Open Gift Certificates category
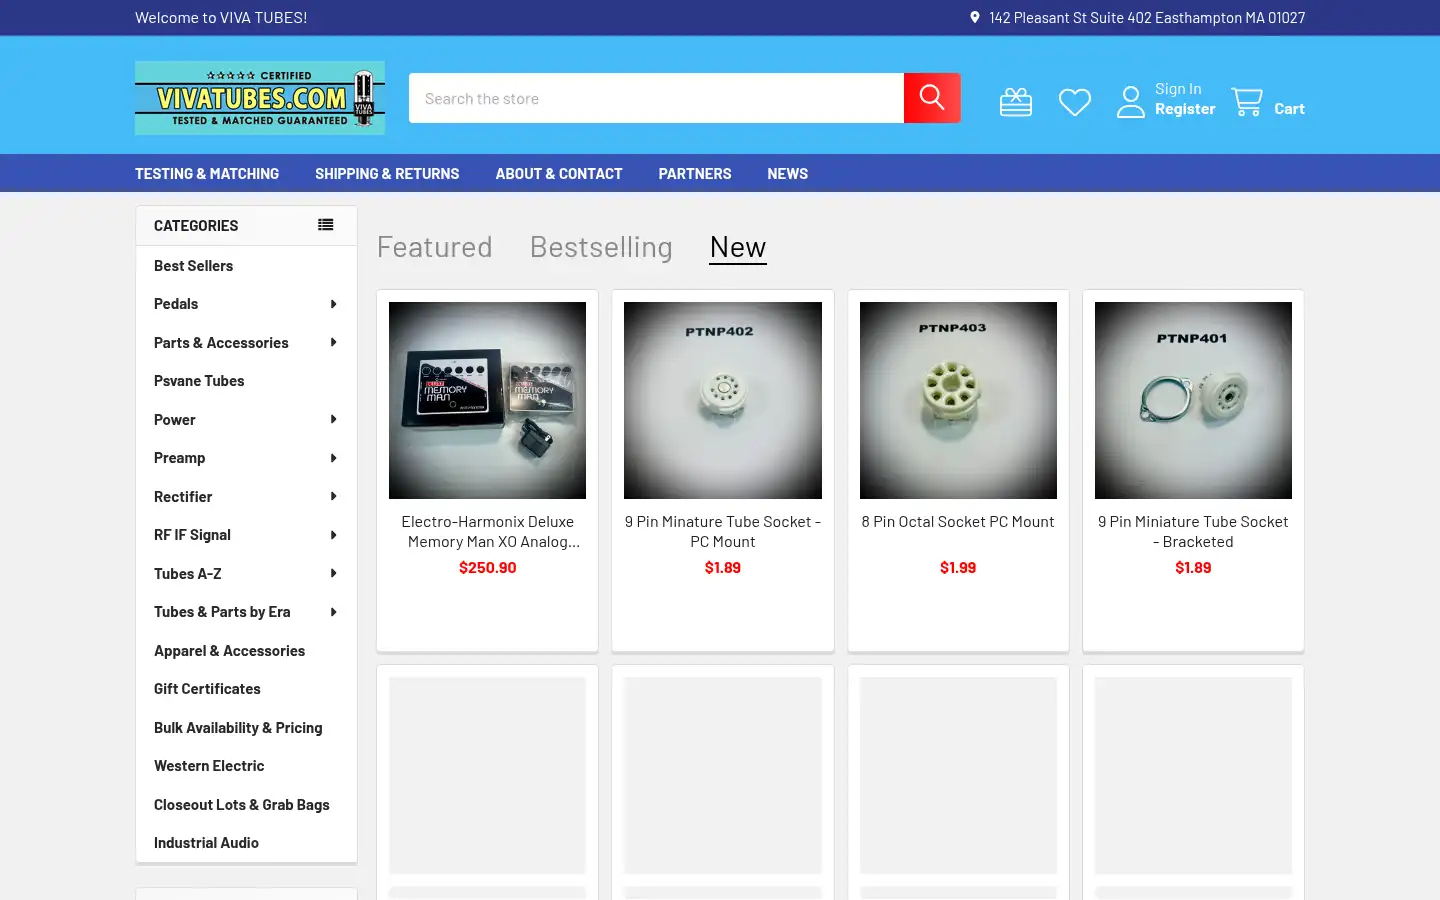Image resolution: width=1440 pixels, height=900 pixels. click(x=207, y=689)
